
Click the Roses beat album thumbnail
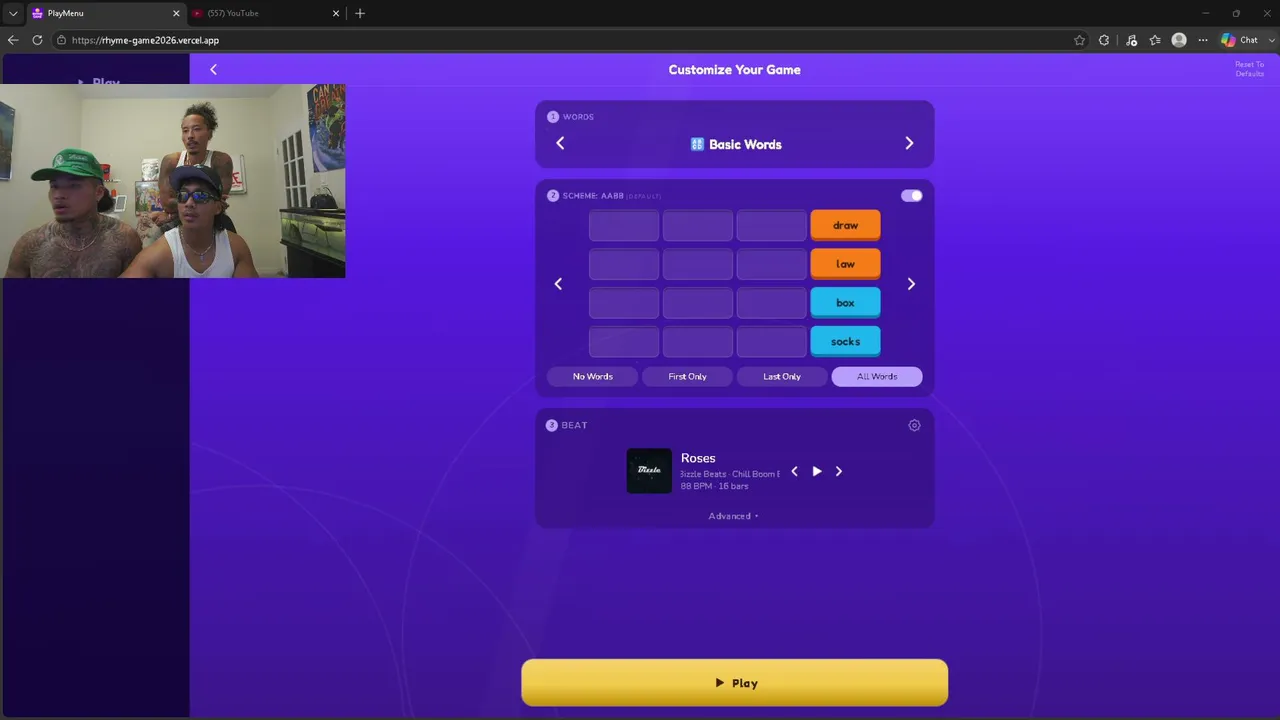650,471
